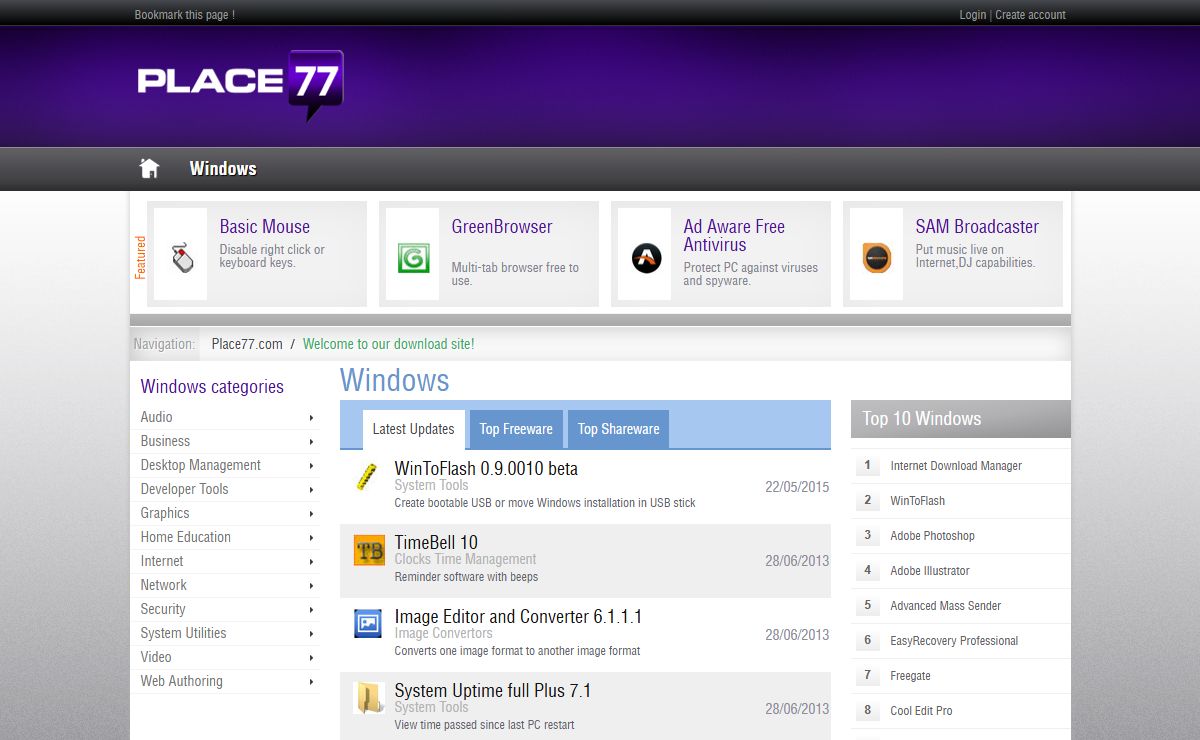
Task: Expand the Audio category arrow
Action: click(311, 417)
